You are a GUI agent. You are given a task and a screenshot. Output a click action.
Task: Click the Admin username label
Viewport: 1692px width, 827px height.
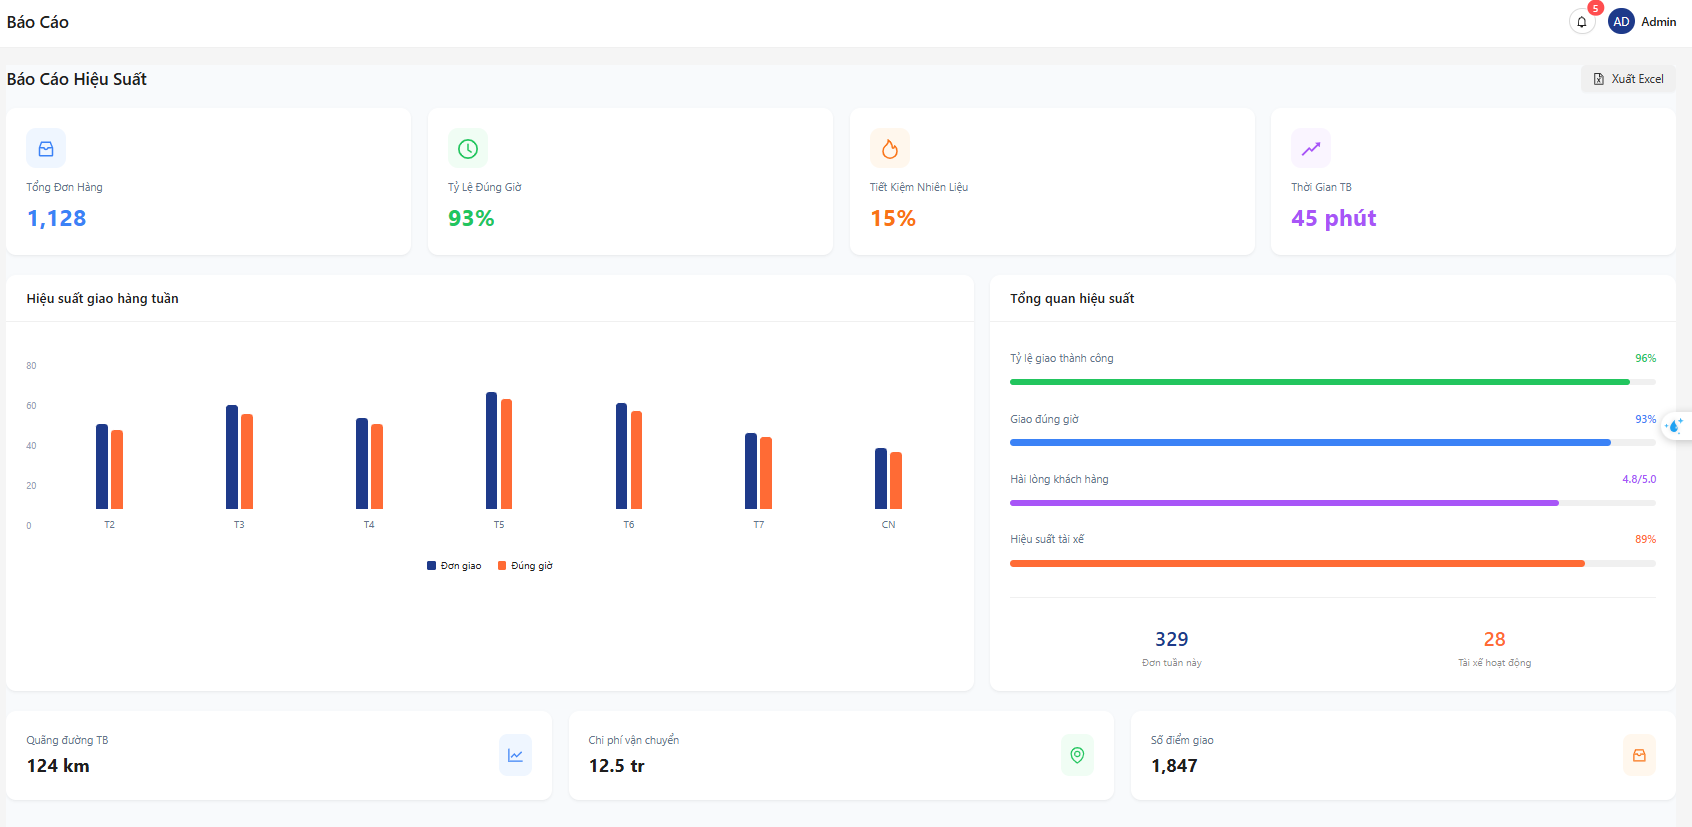coord(1658,22)
